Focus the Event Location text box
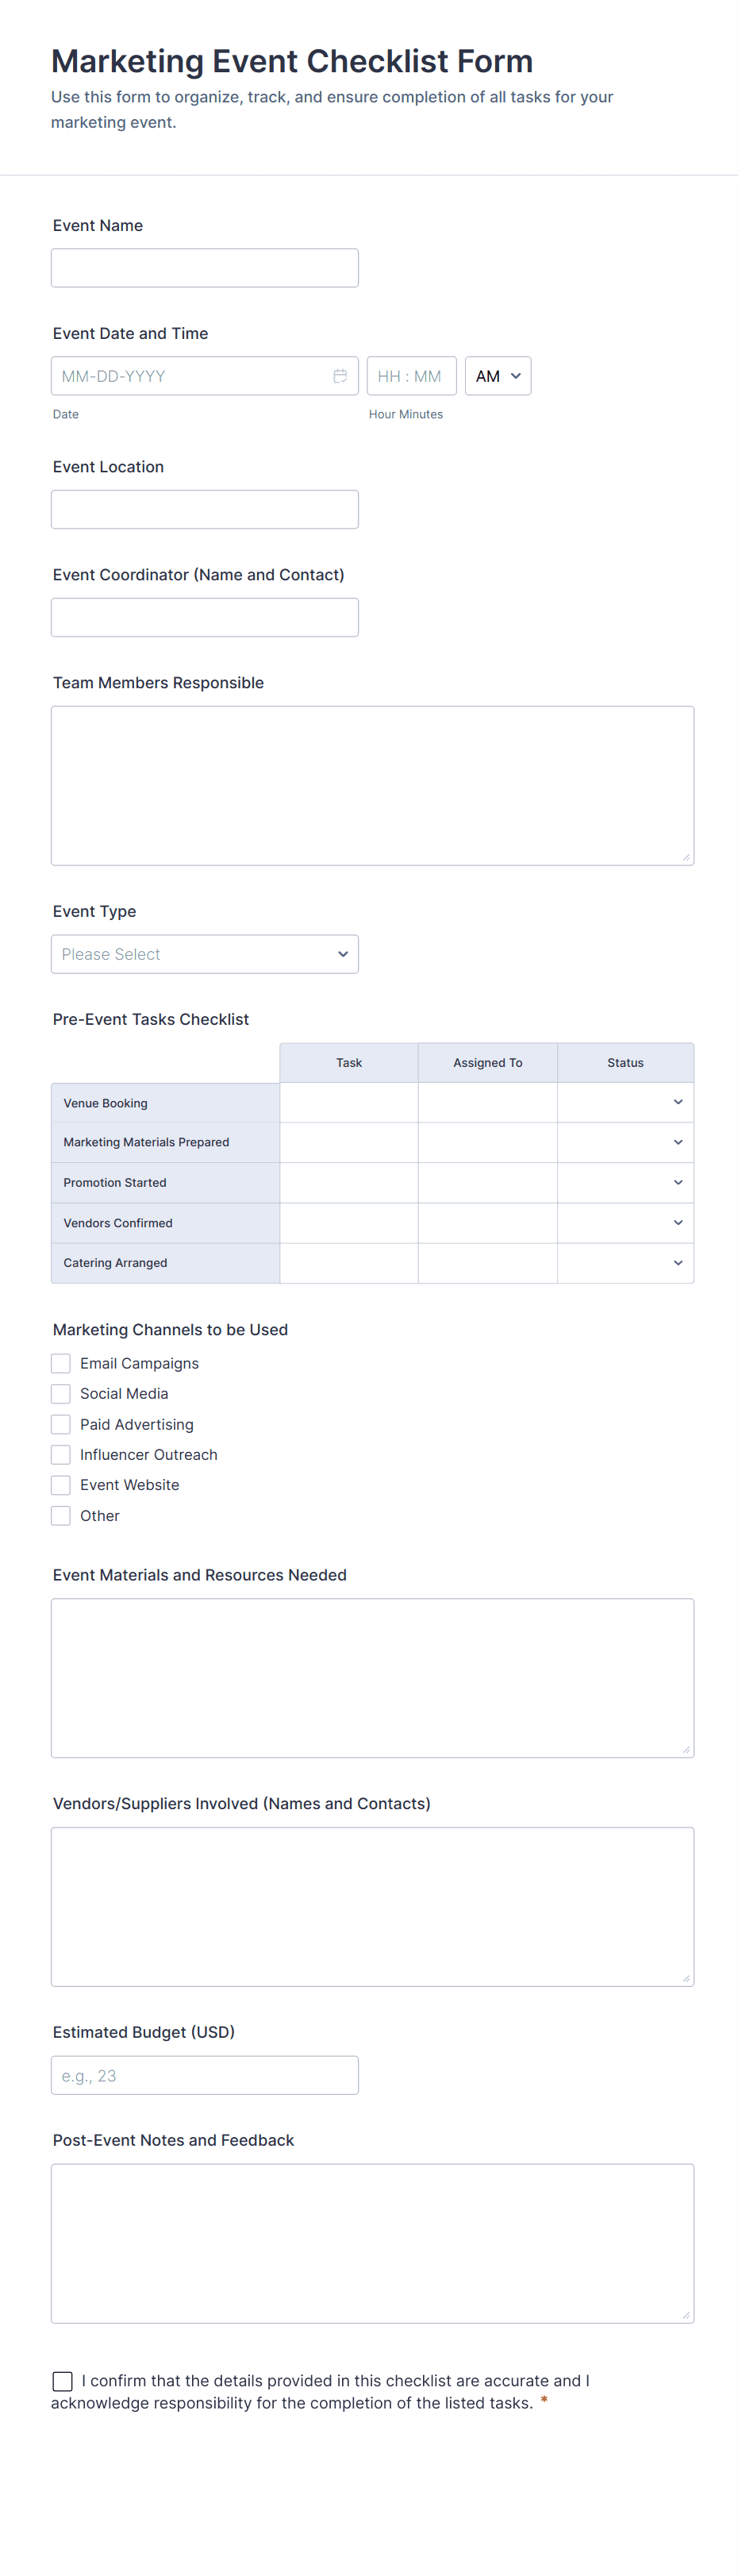Image resolution: width=738 pixels, height=2576 pixels. click(x=204, y=509)
